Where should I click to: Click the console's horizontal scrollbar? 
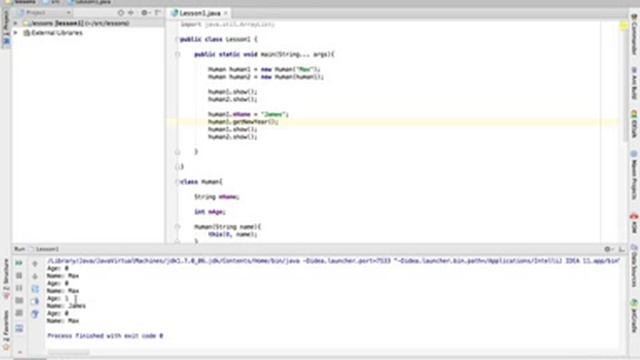[x=69, y=352]
